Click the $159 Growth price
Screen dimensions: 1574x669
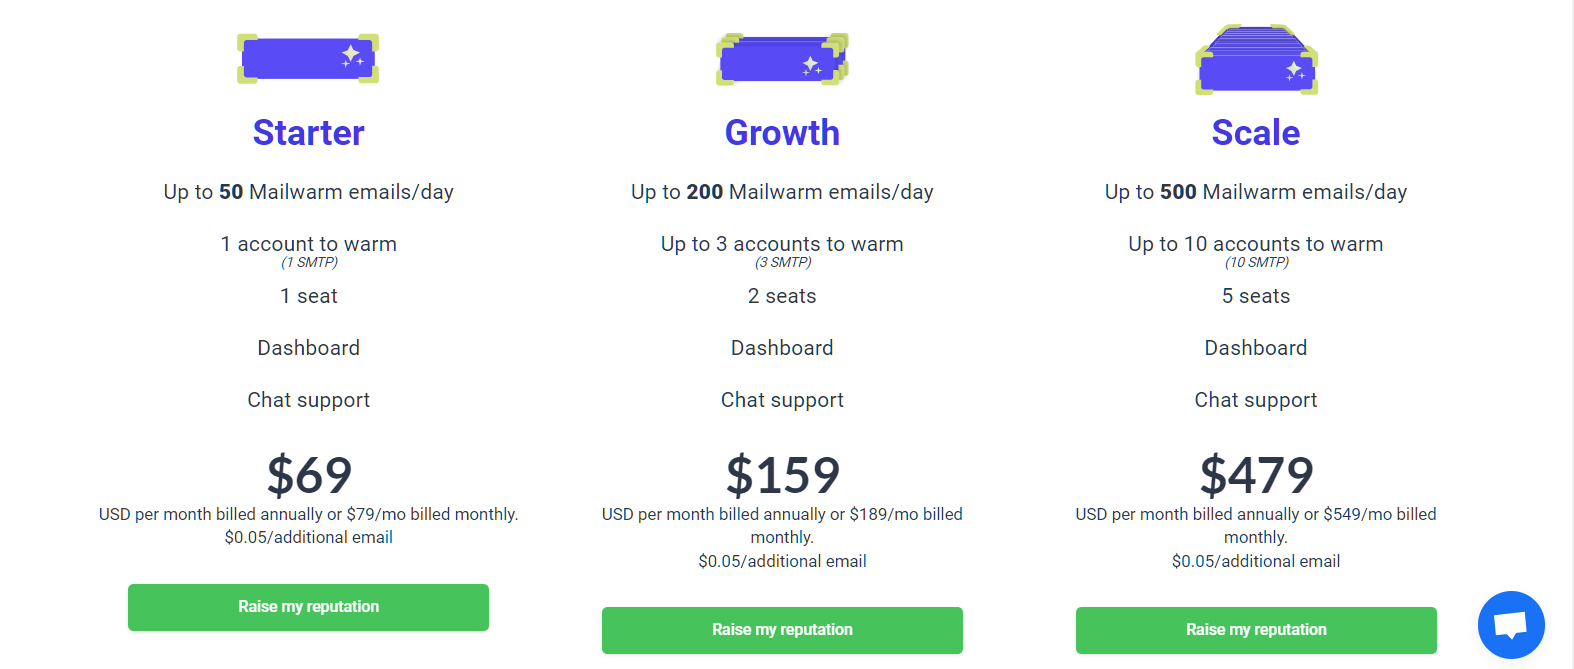(x=782, y=475)
